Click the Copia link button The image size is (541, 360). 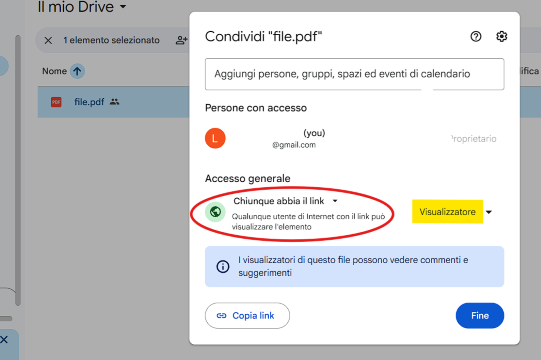(247, 316)
